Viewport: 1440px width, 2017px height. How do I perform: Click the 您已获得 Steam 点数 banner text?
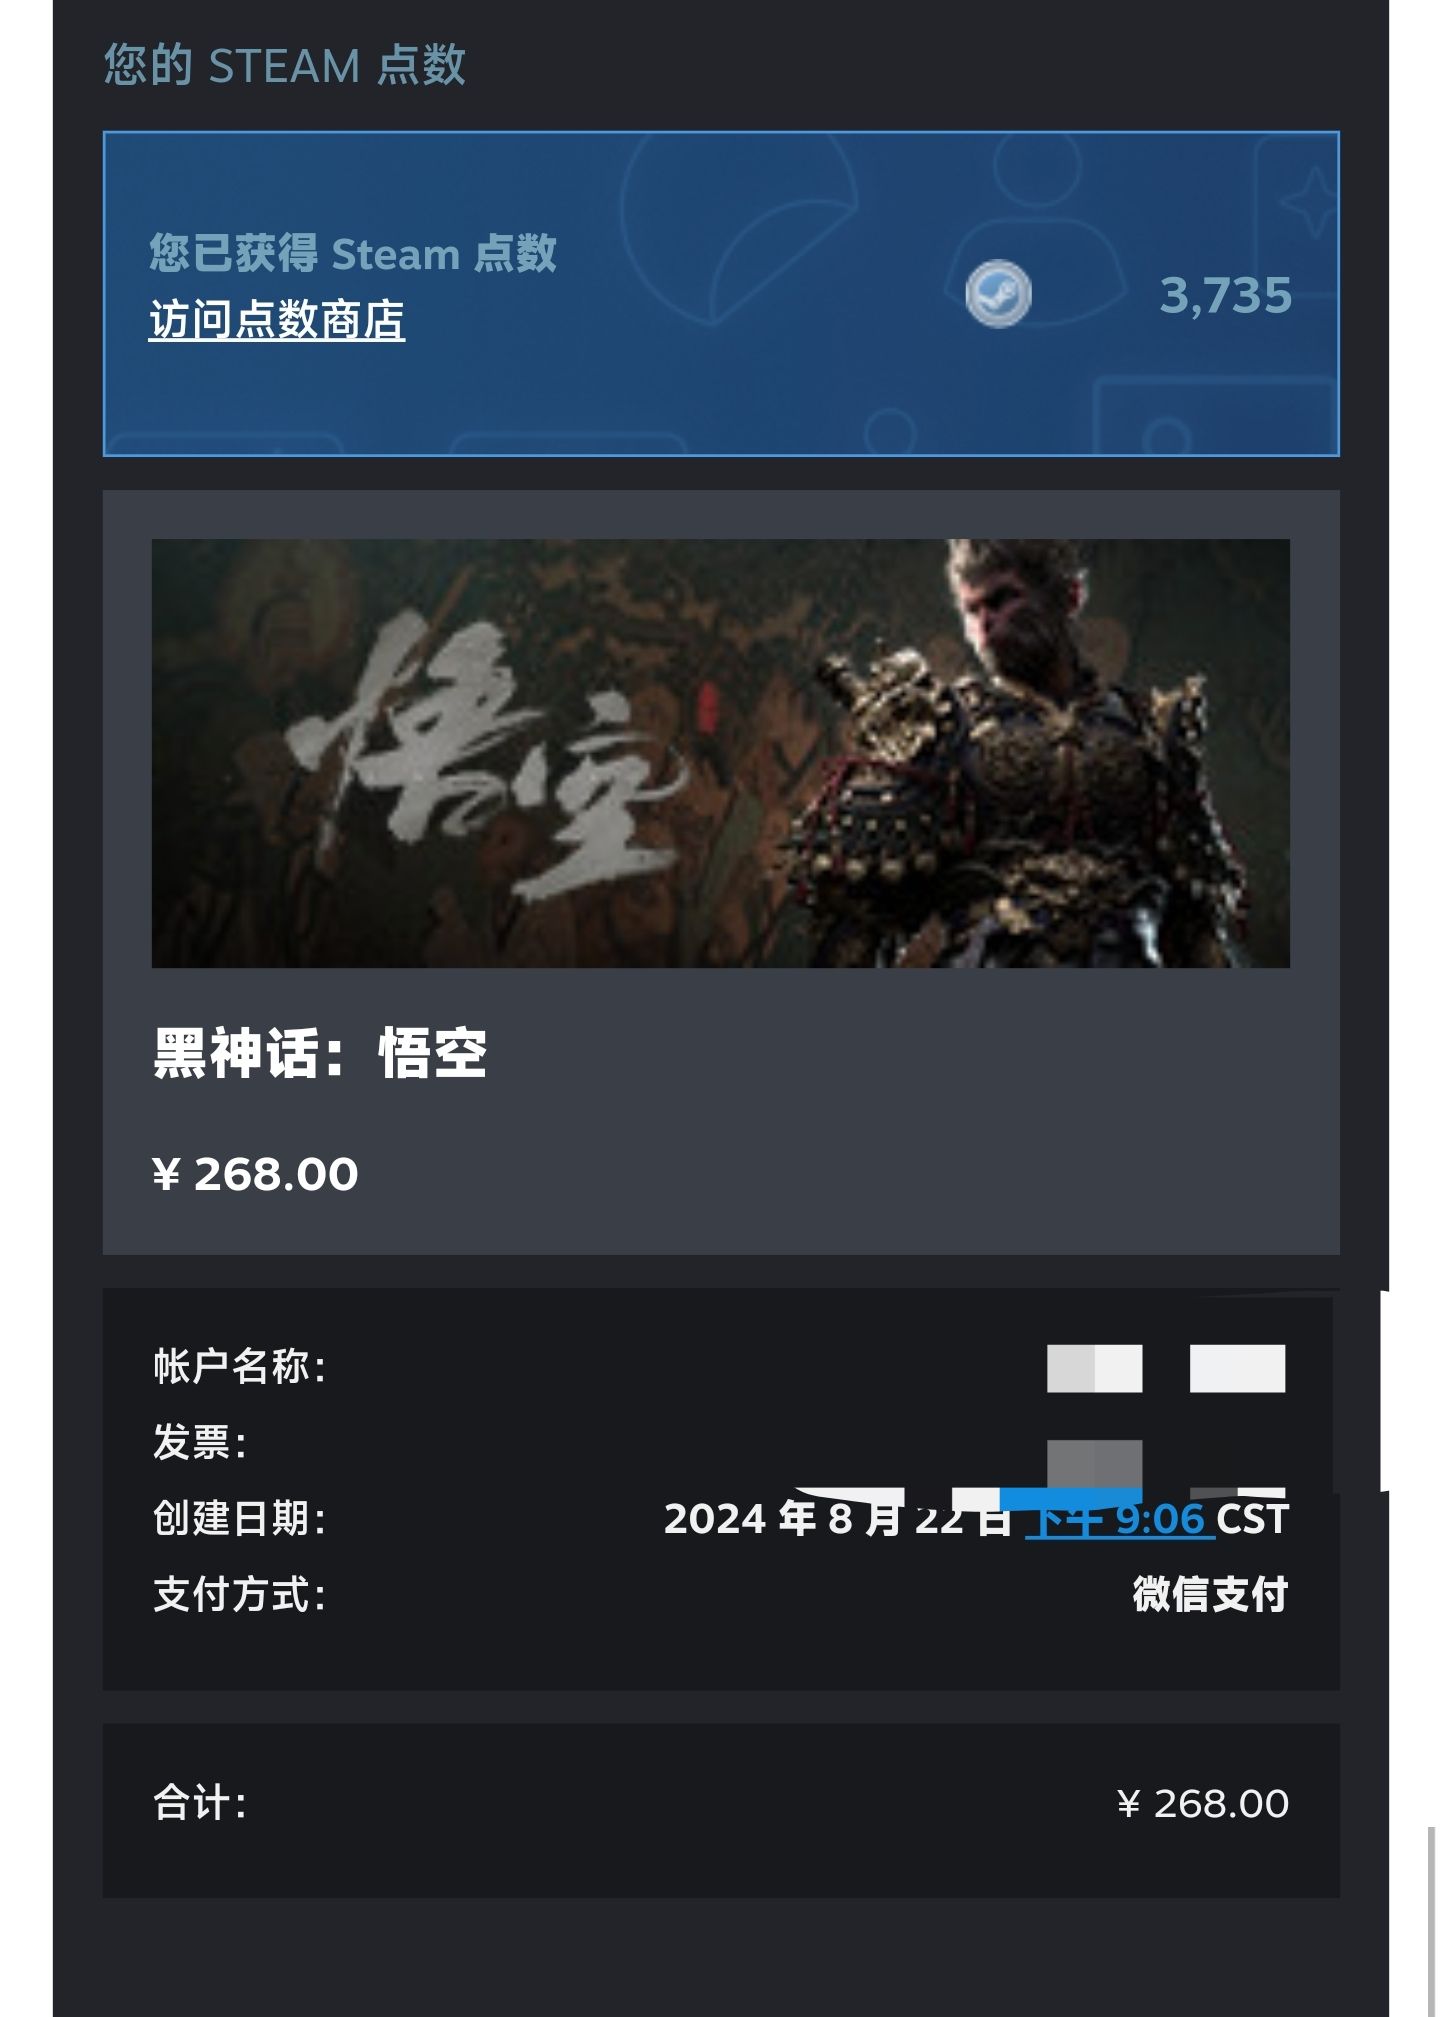tap(353, 253)
